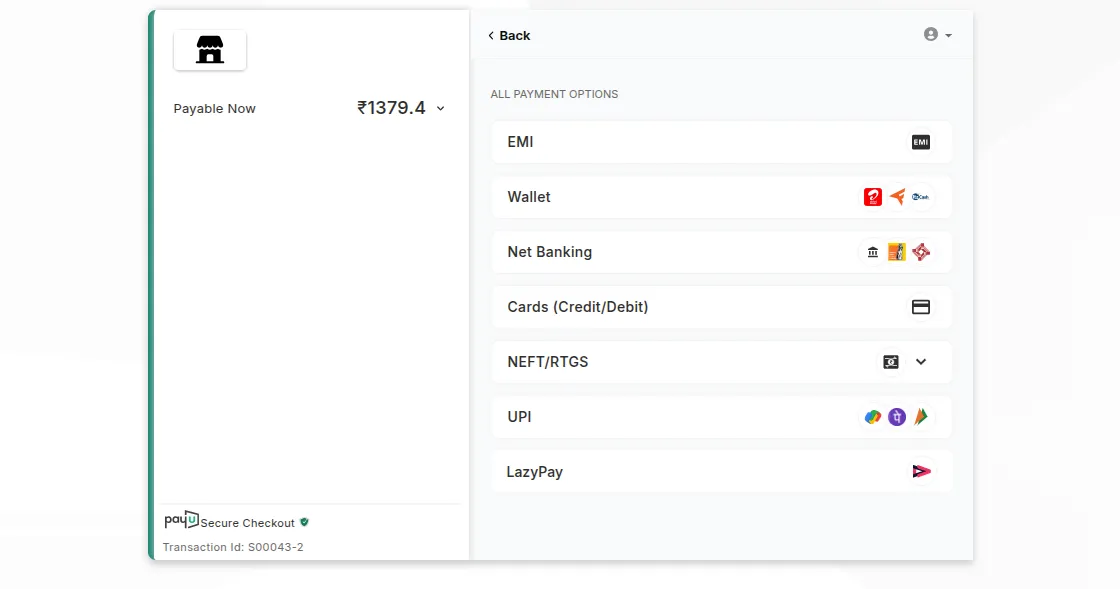1120x589 pixels.
Task: Click the bank building icon under Net Banking
Action: pos(873,252)
